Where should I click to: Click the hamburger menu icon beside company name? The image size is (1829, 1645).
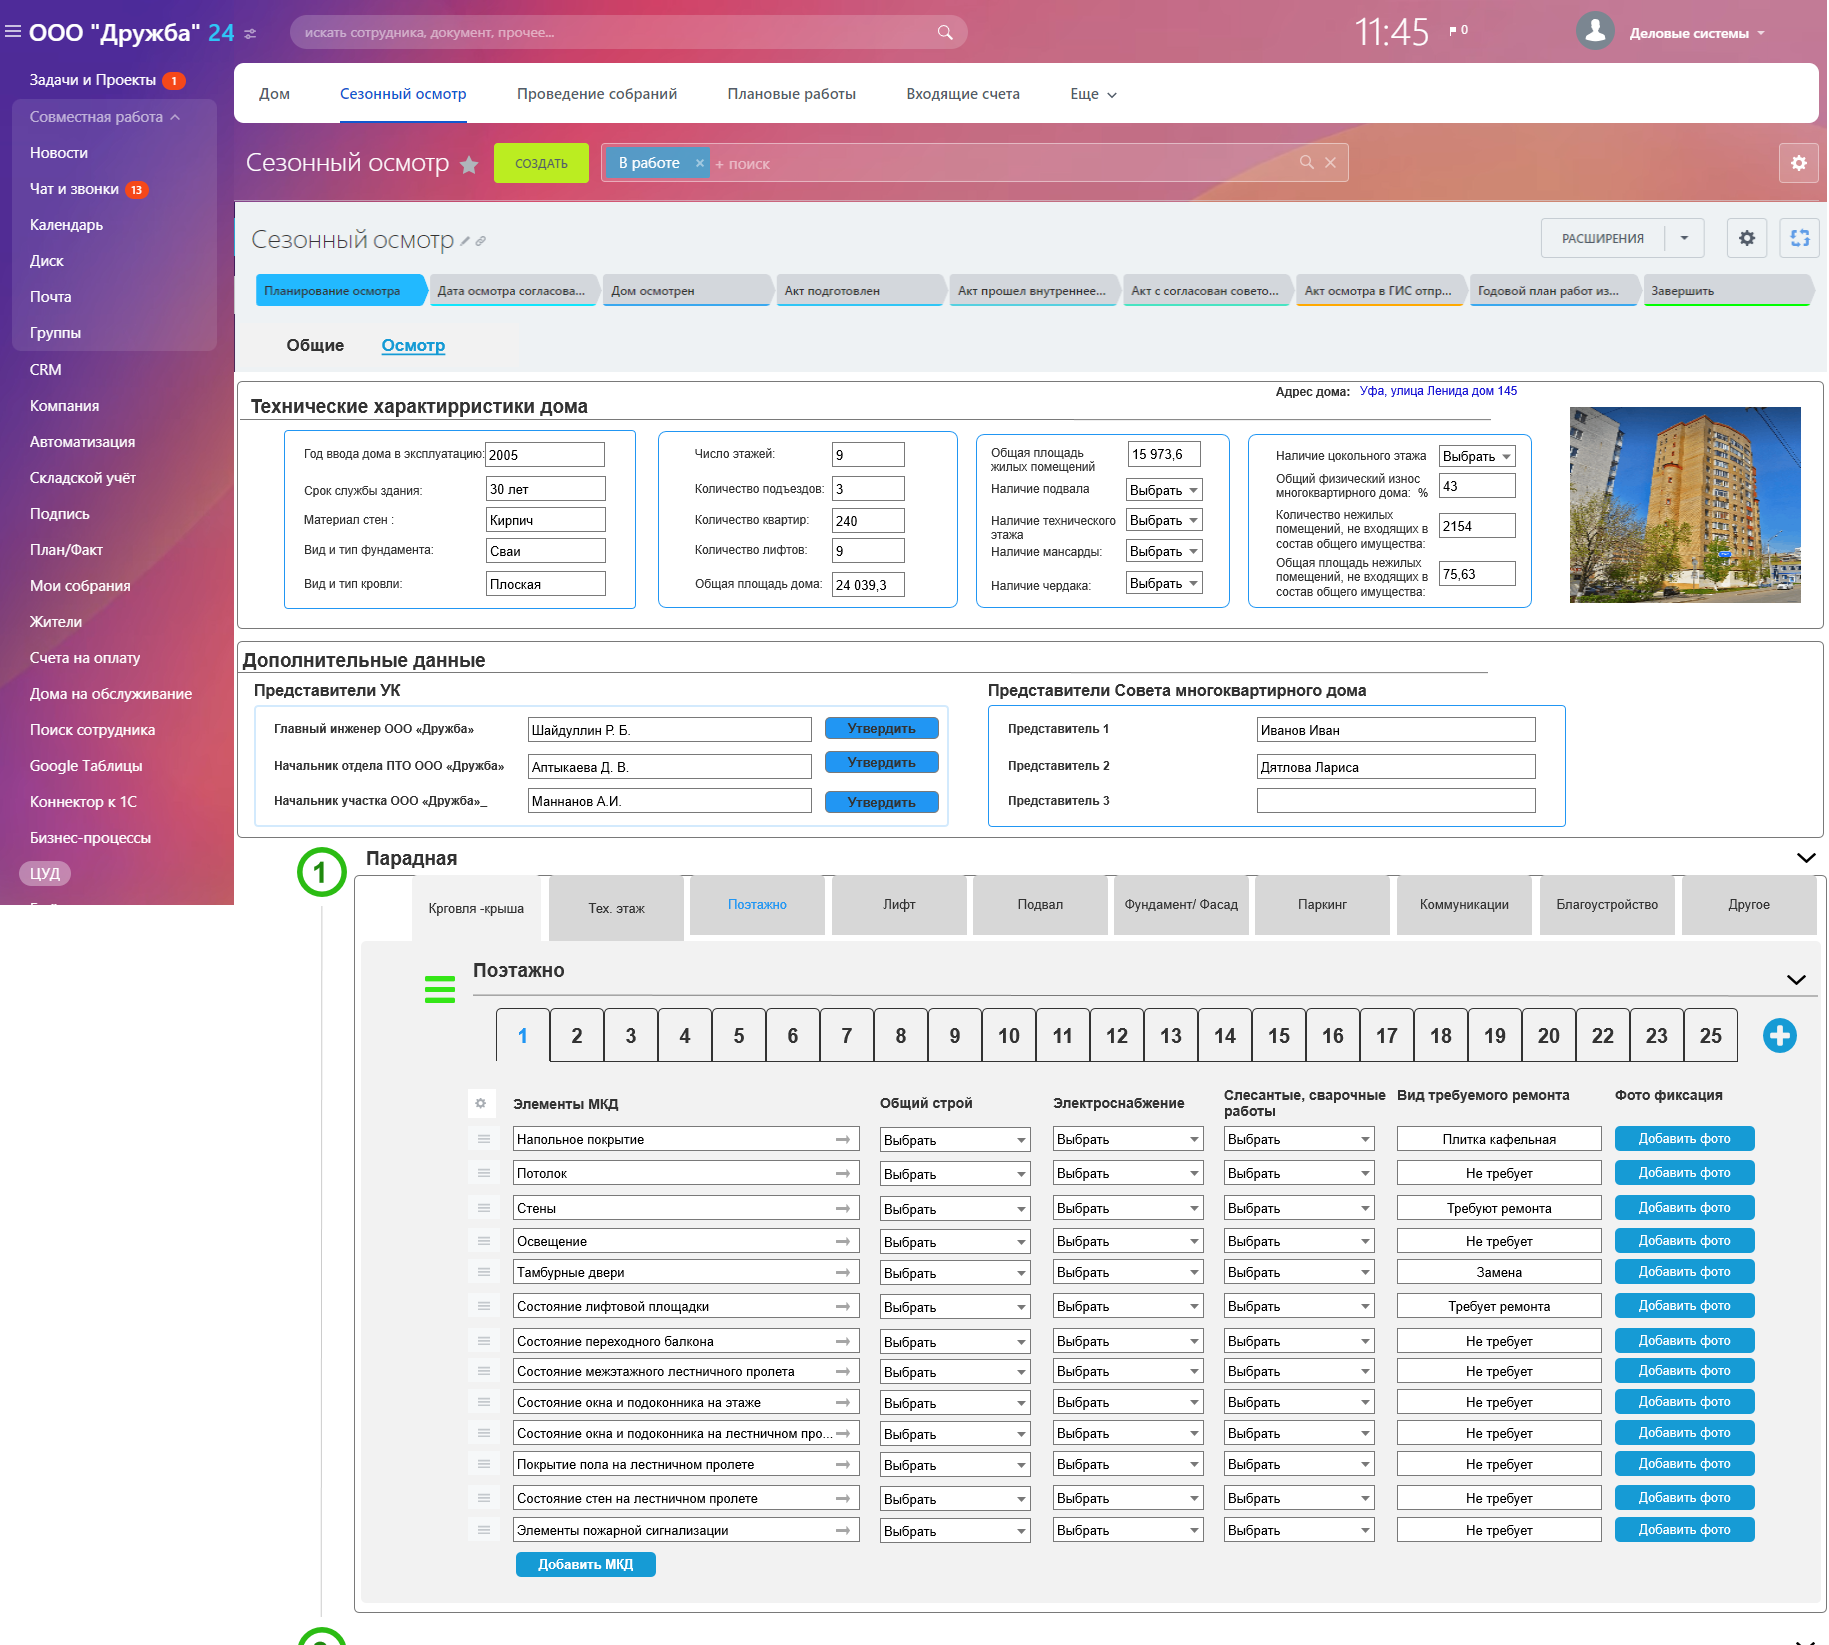[x=13, y=32]
